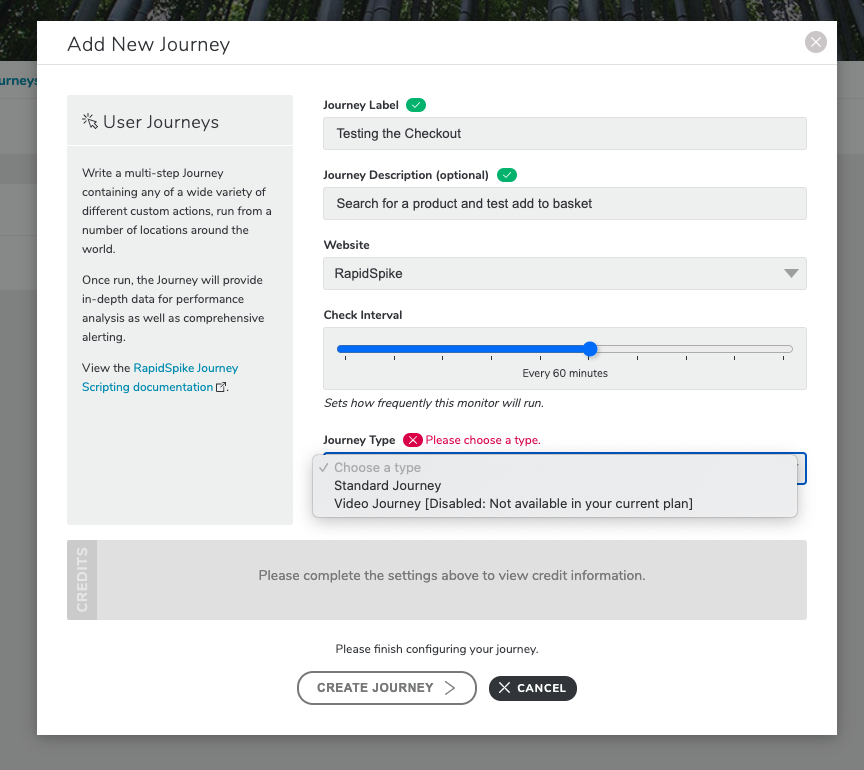Click the Check Interval slider handle
864x770 pixels.
(x=590, y=349)
